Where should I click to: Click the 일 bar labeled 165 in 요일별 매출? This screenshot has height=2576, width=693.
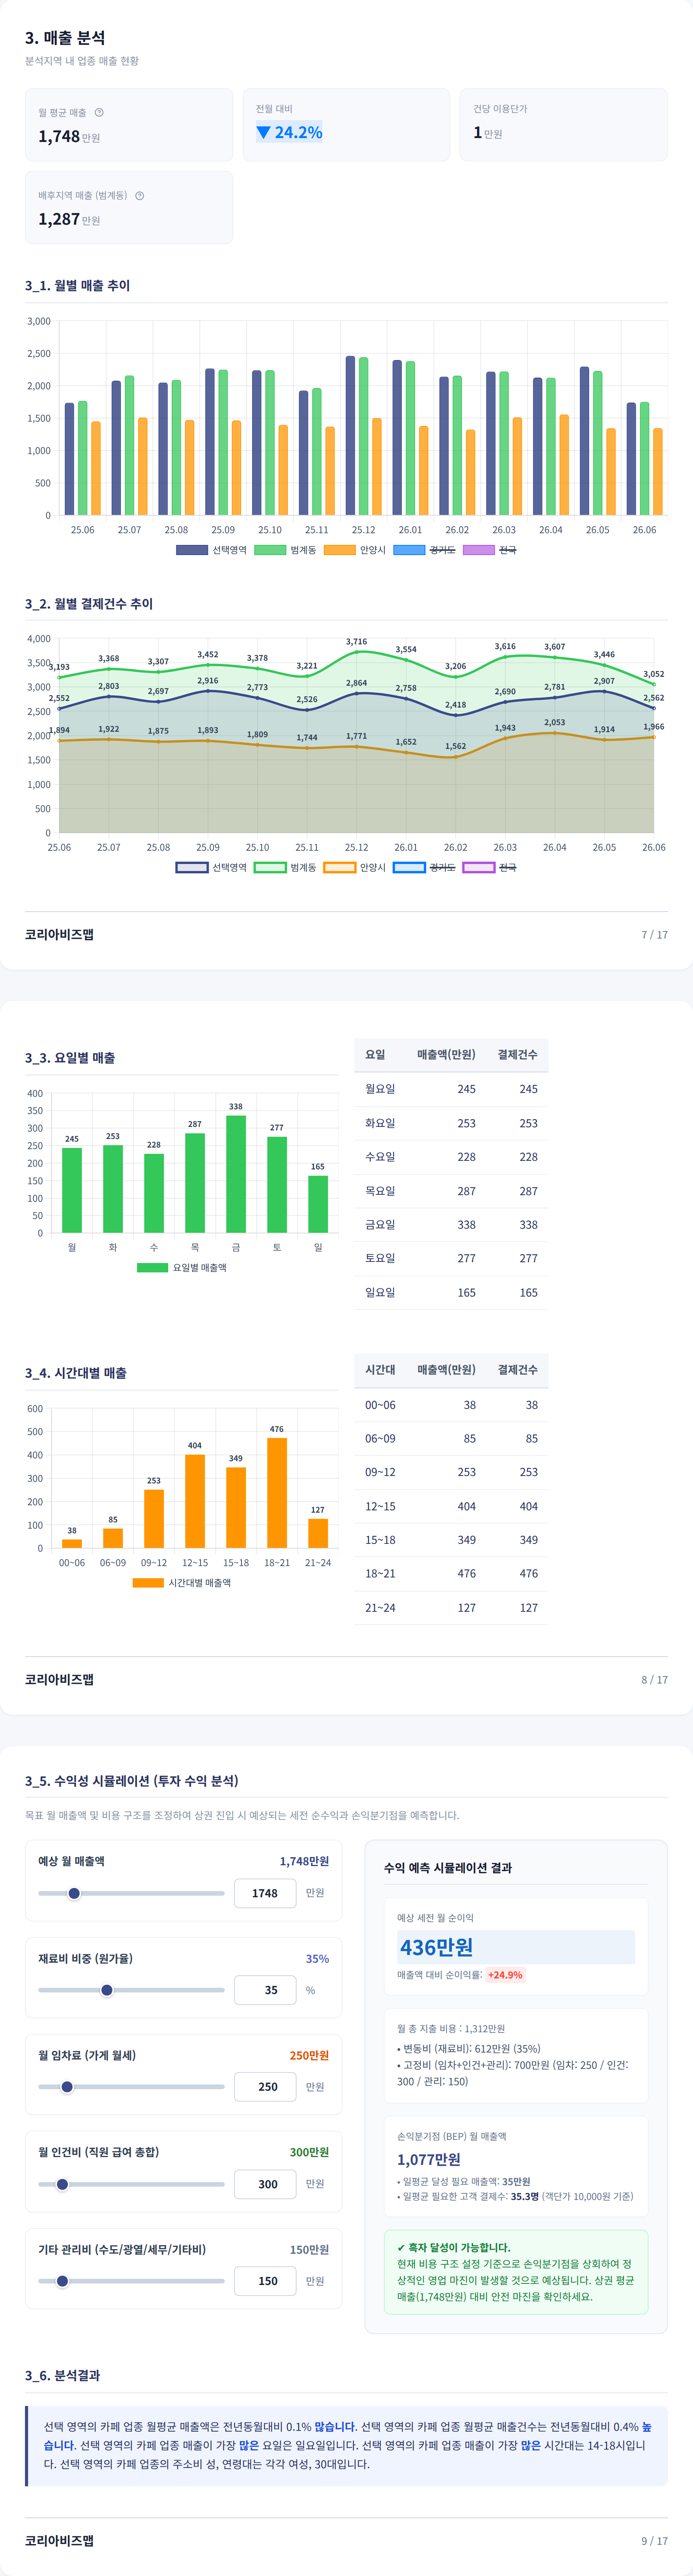[x=318, y=1204]
